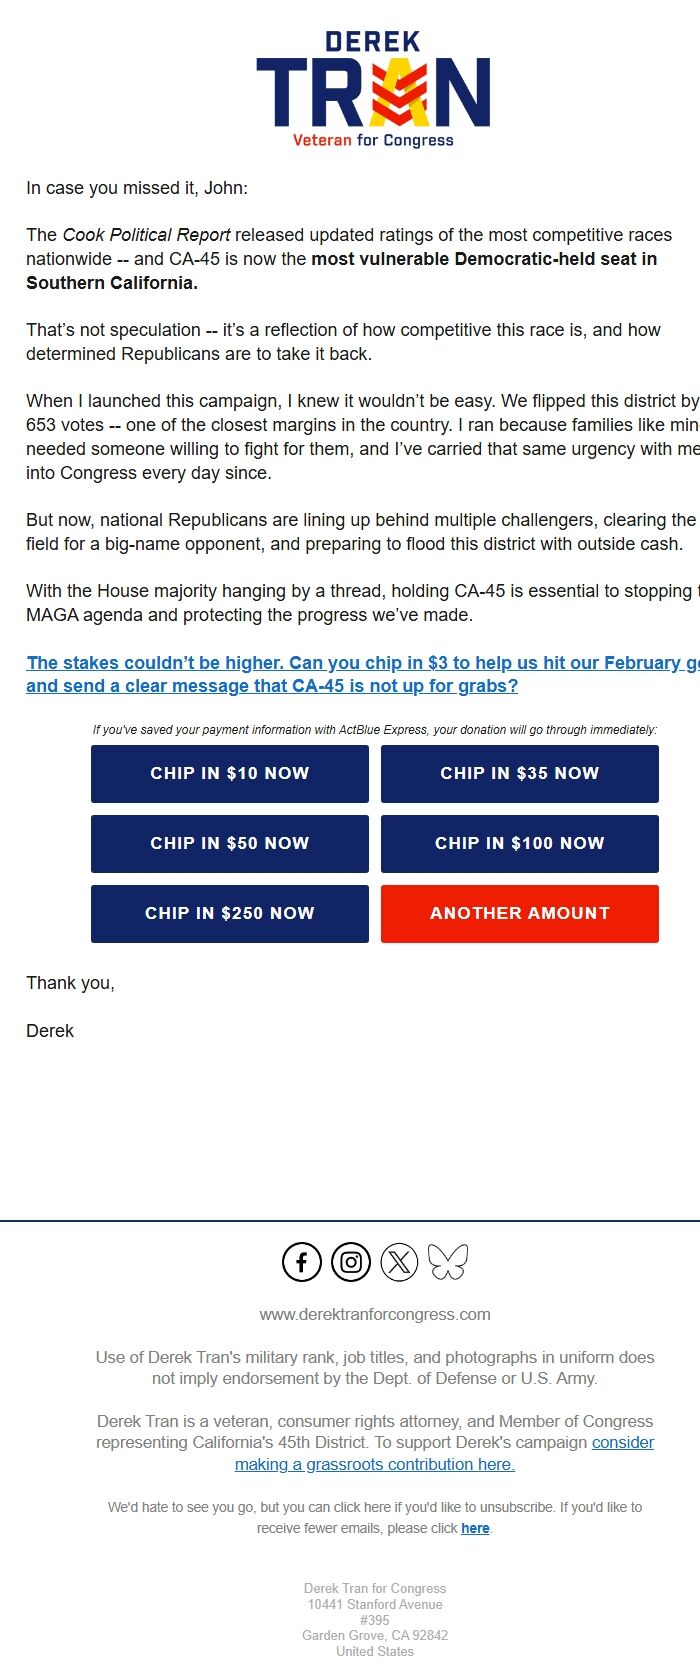Image resolution: width=700 pixels, height=1680 pixels.
Task: Open the grassroots contribution link
Action: pos(373,1464)
